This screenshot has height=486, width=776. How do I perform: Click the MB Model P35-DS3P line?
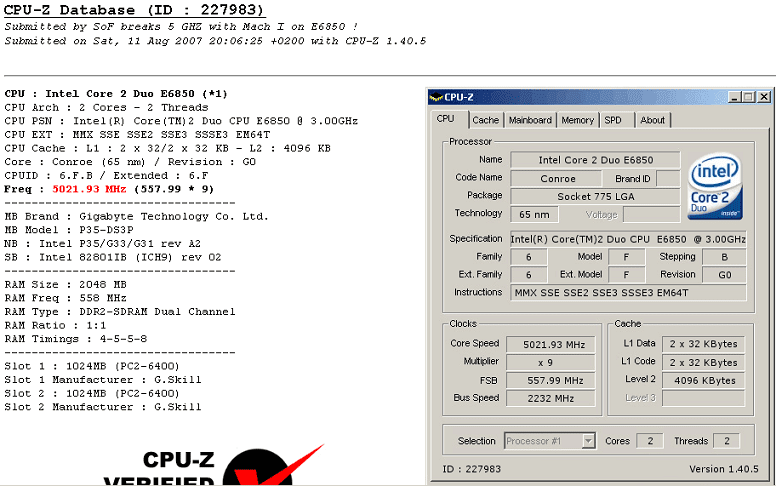point(69,230)
